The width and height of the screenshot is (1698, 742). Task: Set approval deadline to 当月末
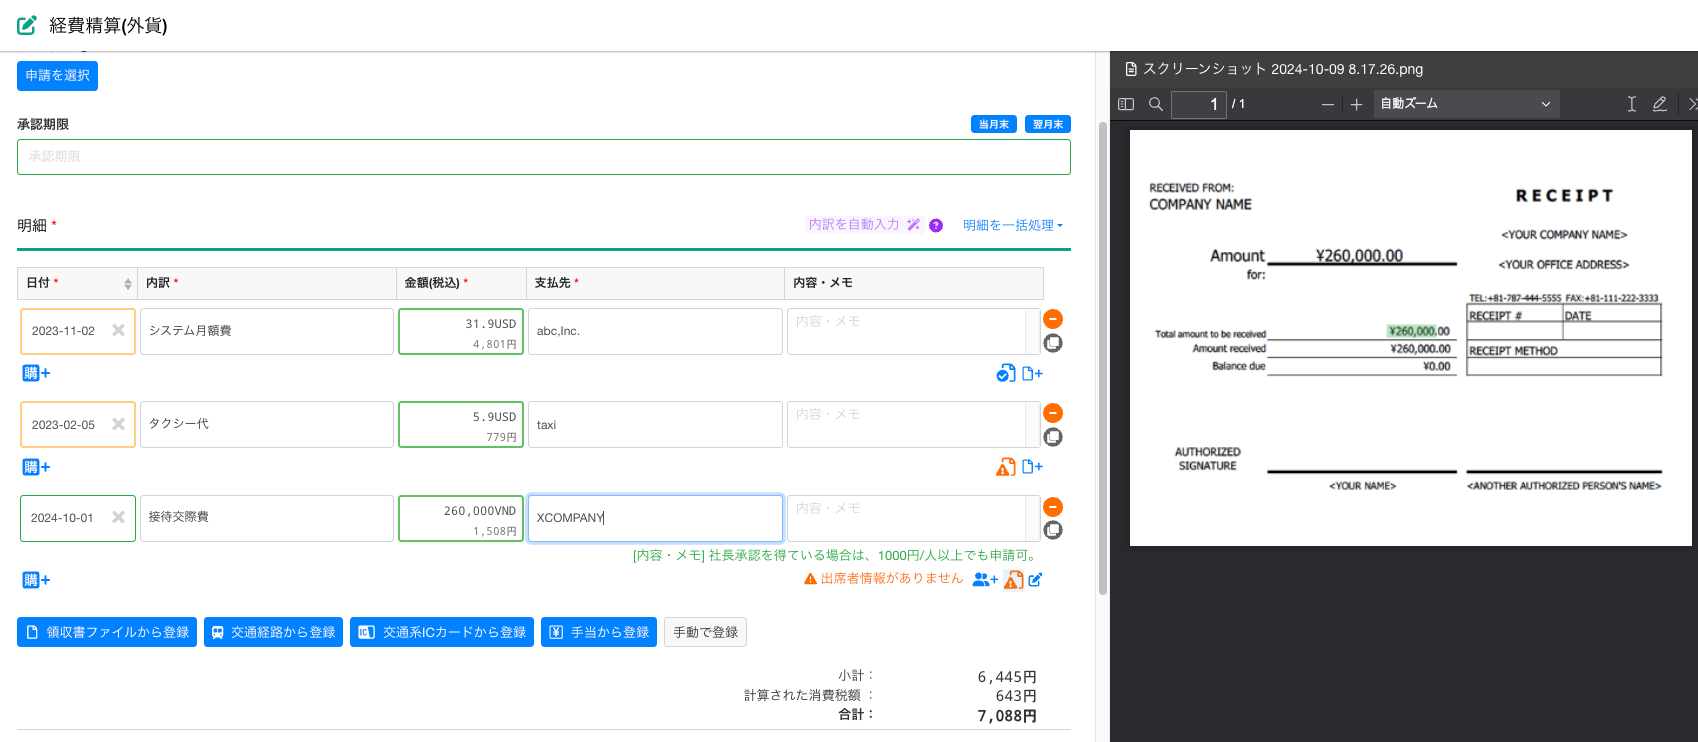[994, 124]
